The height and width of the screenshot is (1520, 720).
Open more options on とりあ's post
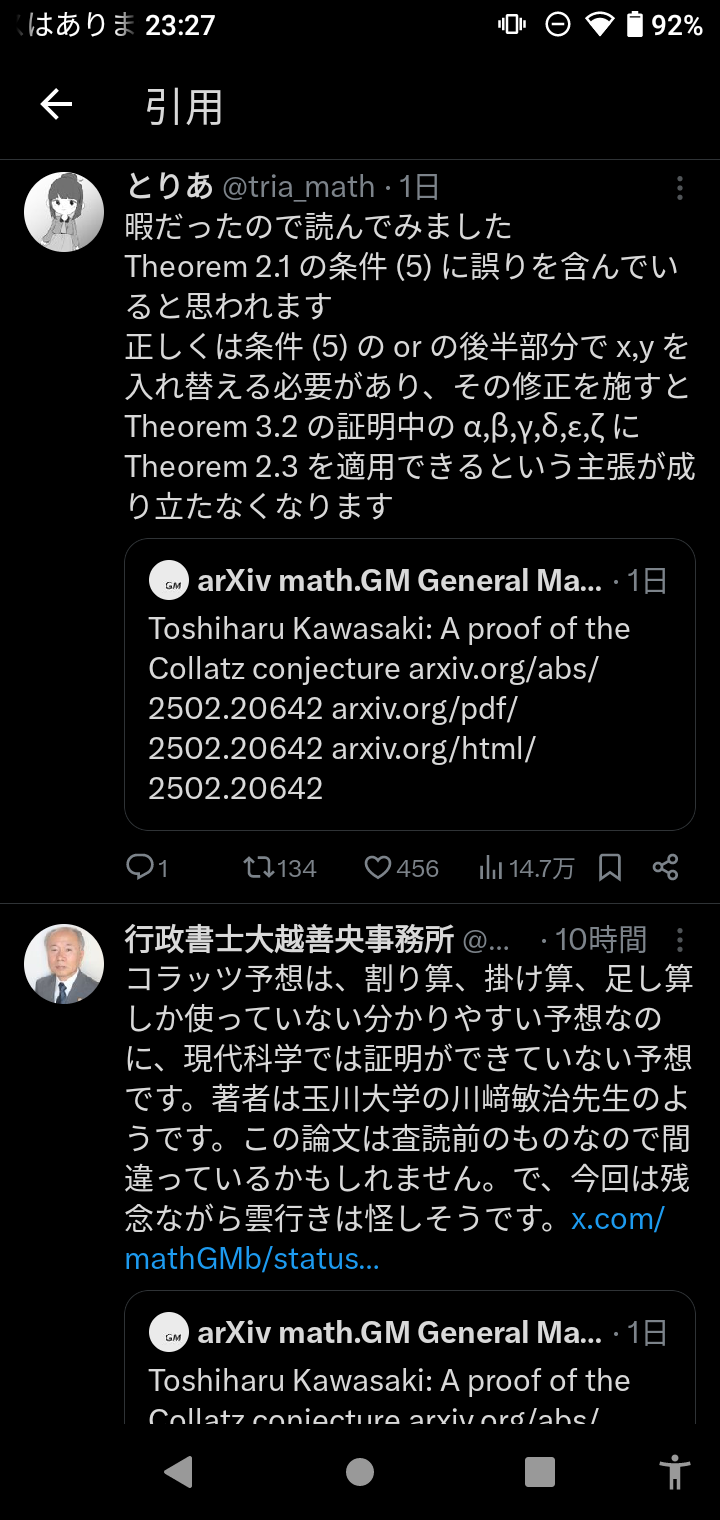tap(679, 188)
